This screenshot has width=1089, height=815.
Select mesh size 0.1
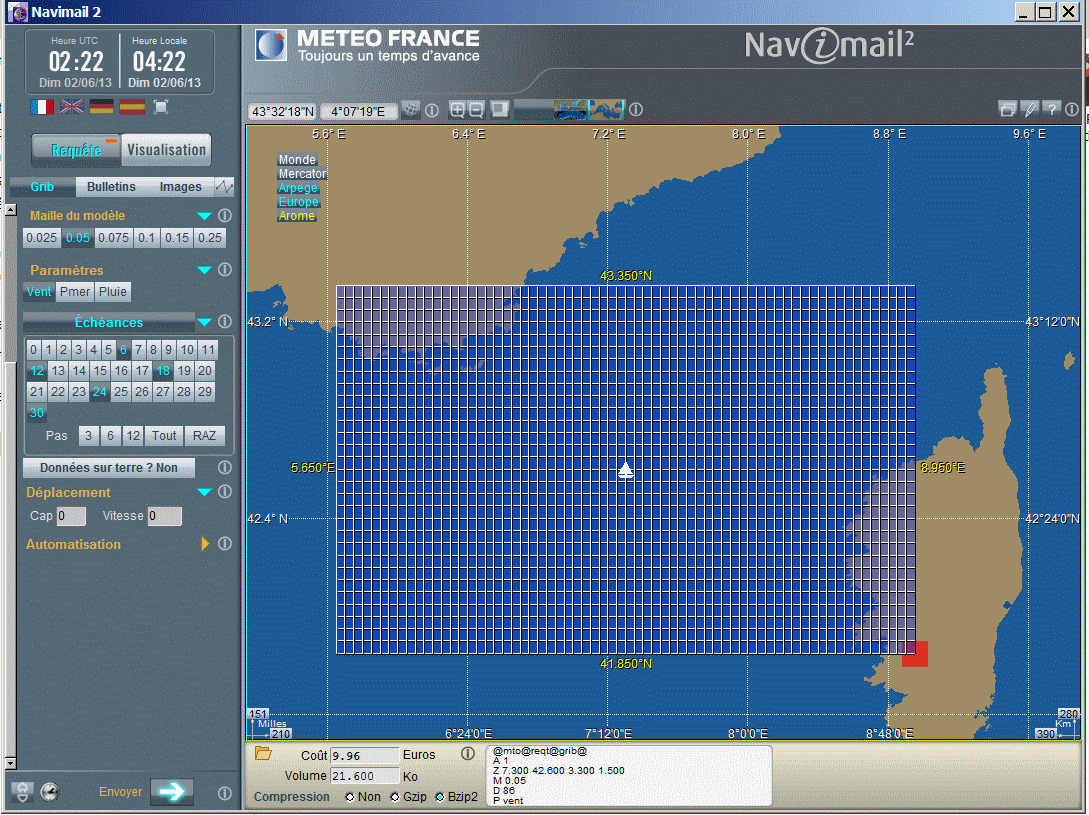[x=146, y=238]
